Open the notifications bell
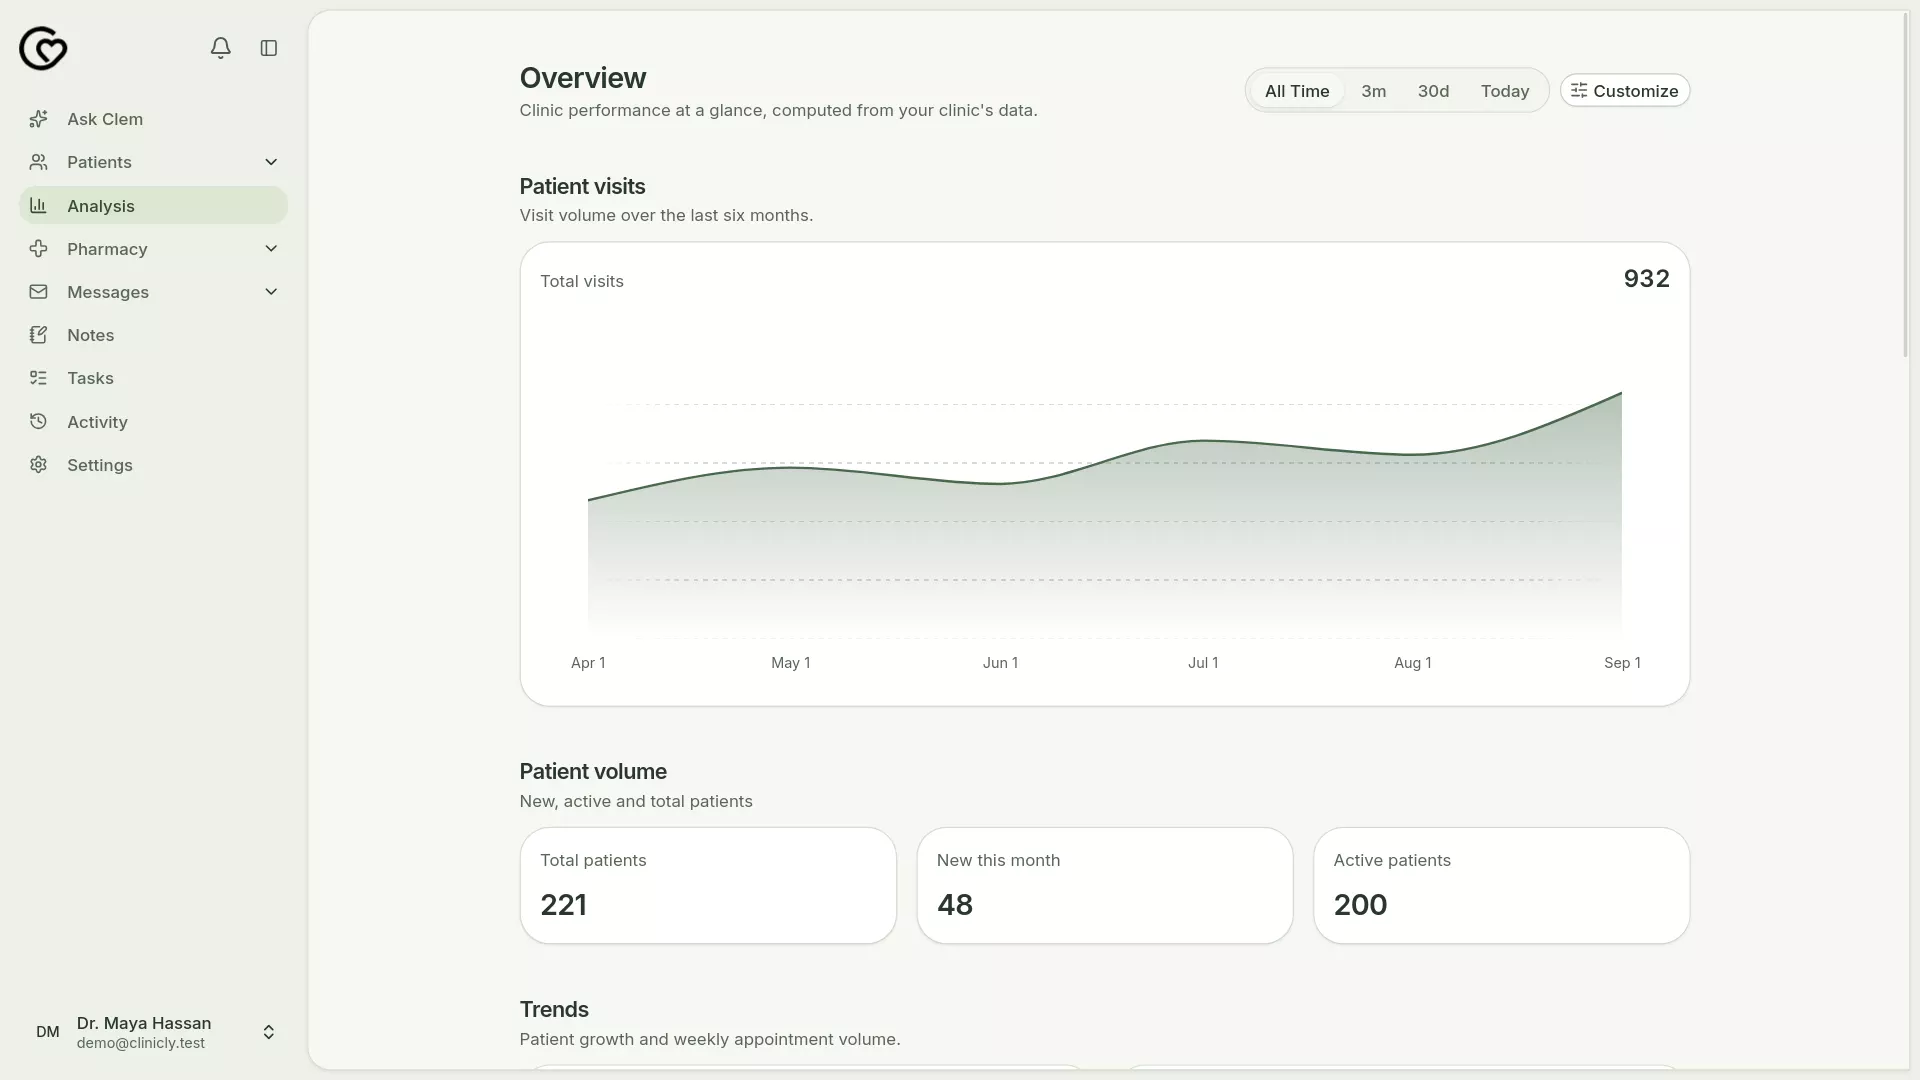The image size is (1920, 1080). tap(221, 48)
